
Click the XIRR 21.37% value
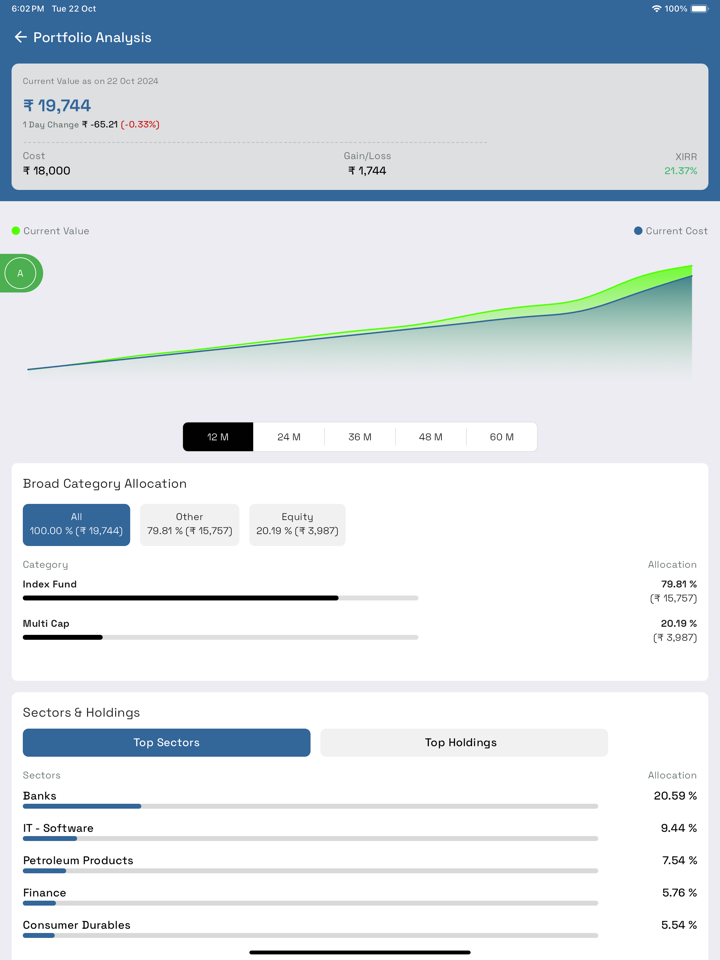click(680, 171)
